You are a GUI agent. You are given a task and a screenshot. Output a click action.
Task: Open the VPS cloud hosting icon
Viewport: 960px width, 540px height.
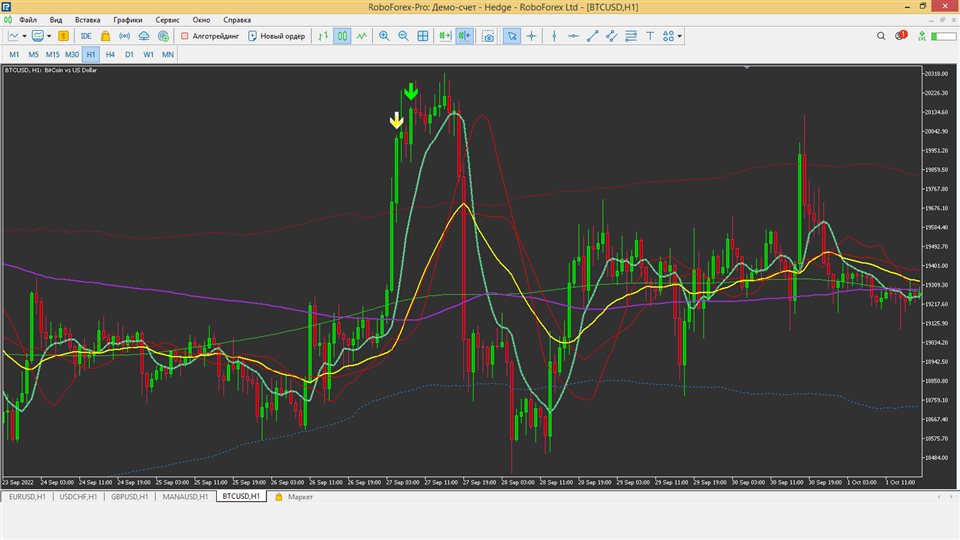(x=144, y=36)
